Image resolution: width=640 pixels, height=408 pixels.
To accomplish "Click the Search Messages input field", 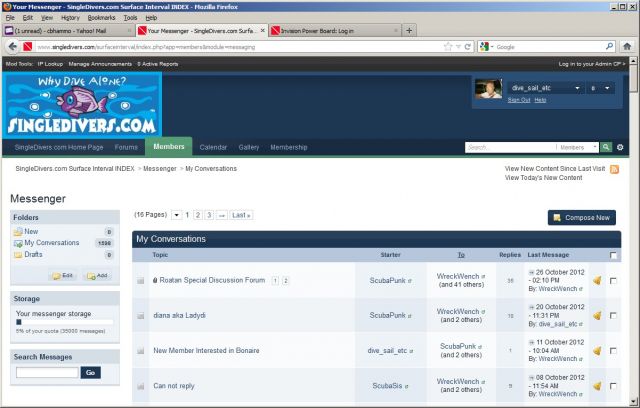I will pyautogui.click(x=47, y=373).
